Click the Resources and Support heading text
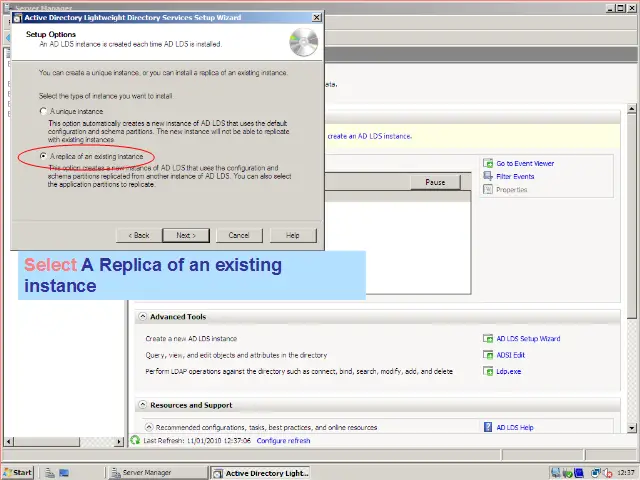 (x=191, y=405)
